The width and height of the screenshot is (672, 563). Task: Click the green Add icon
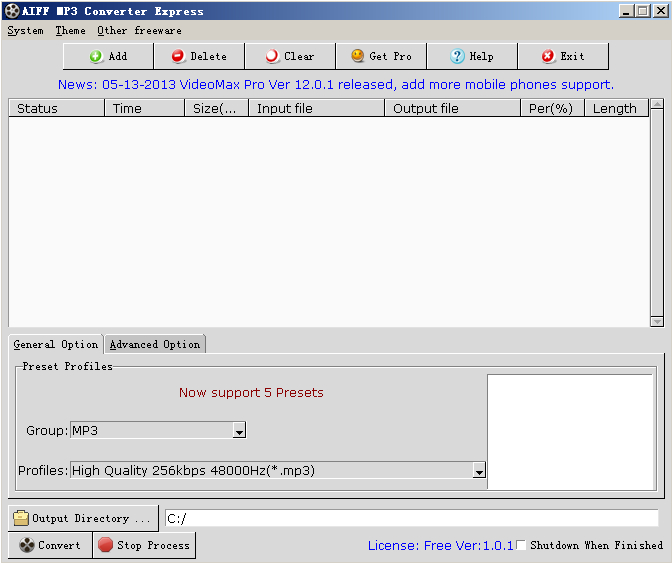[x=96, y=56]
